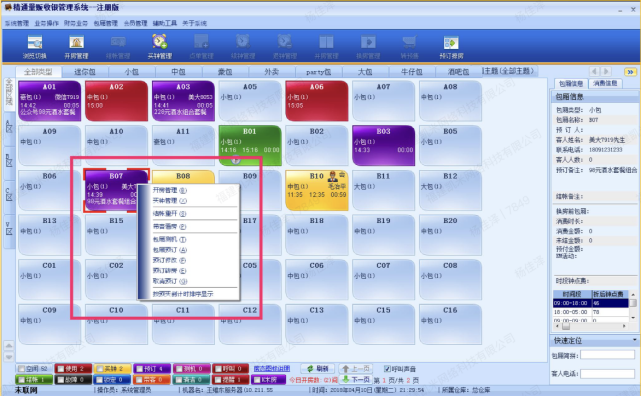Click the 刷新 refresh button
The height and width of the screenshot is (396, 641).
pos(318,369)
